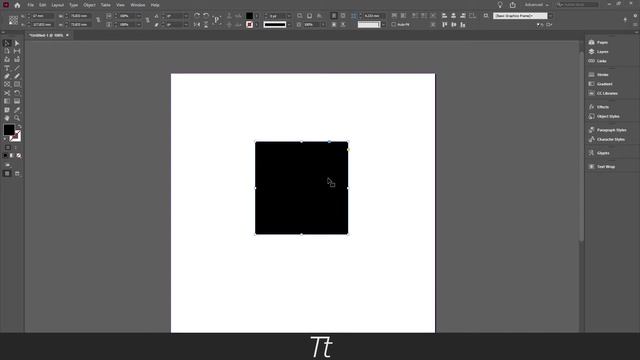Click the Apply None button in toolbox
This screenshot has height=360, width=640.
[19, 156]
